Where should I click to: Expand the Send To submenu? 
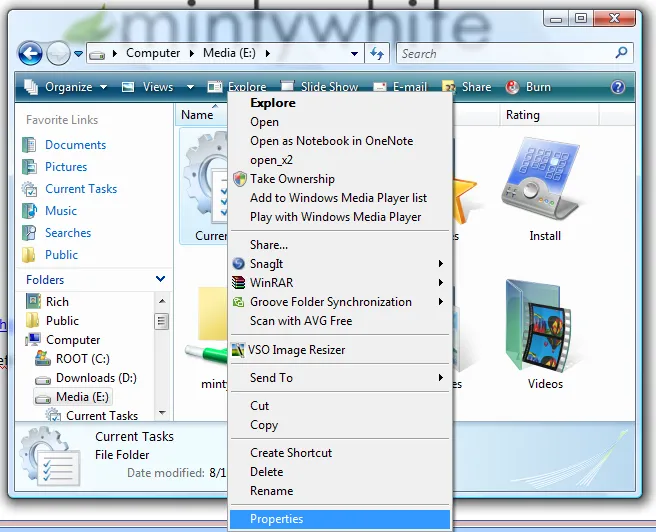341,378
